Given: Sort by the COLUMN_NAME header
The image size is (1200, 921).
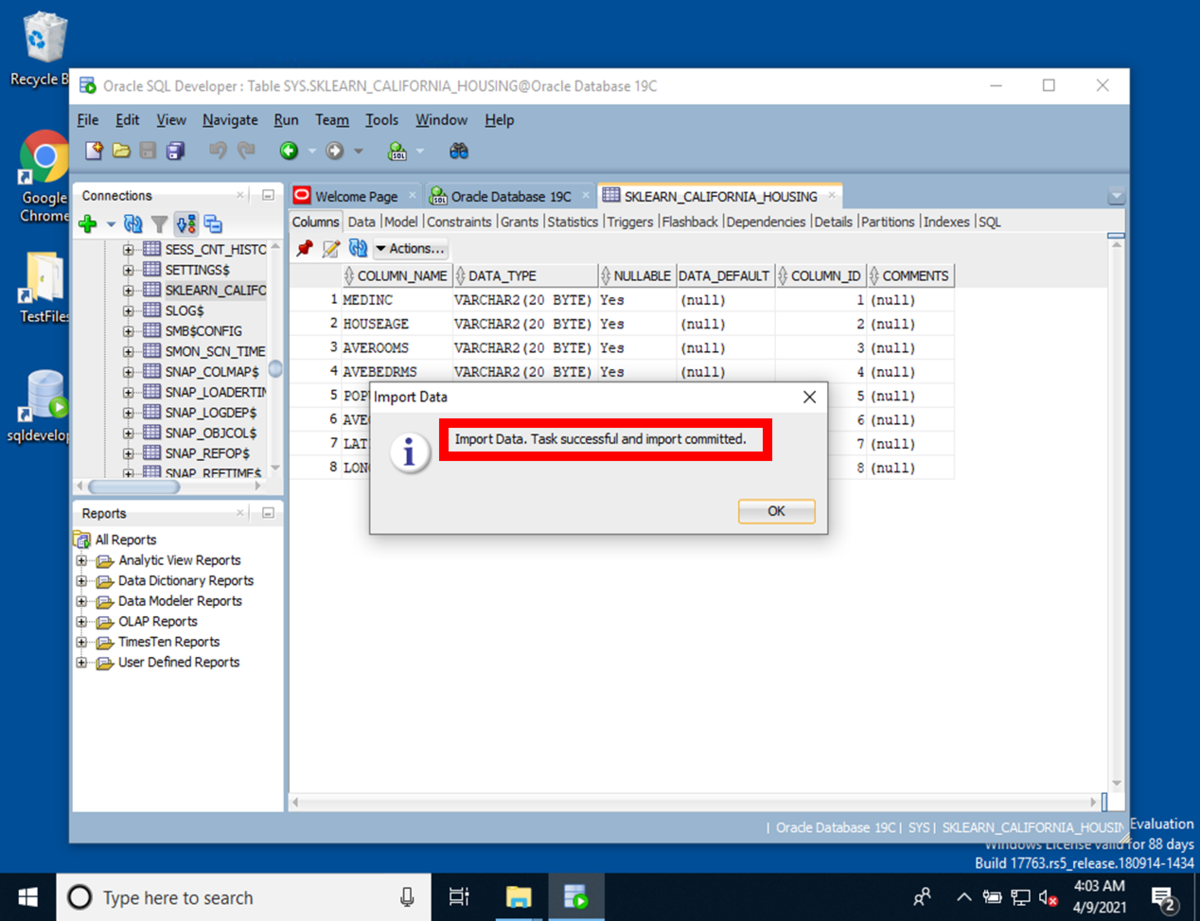Looking at the screenshot, I should [396, 276].
